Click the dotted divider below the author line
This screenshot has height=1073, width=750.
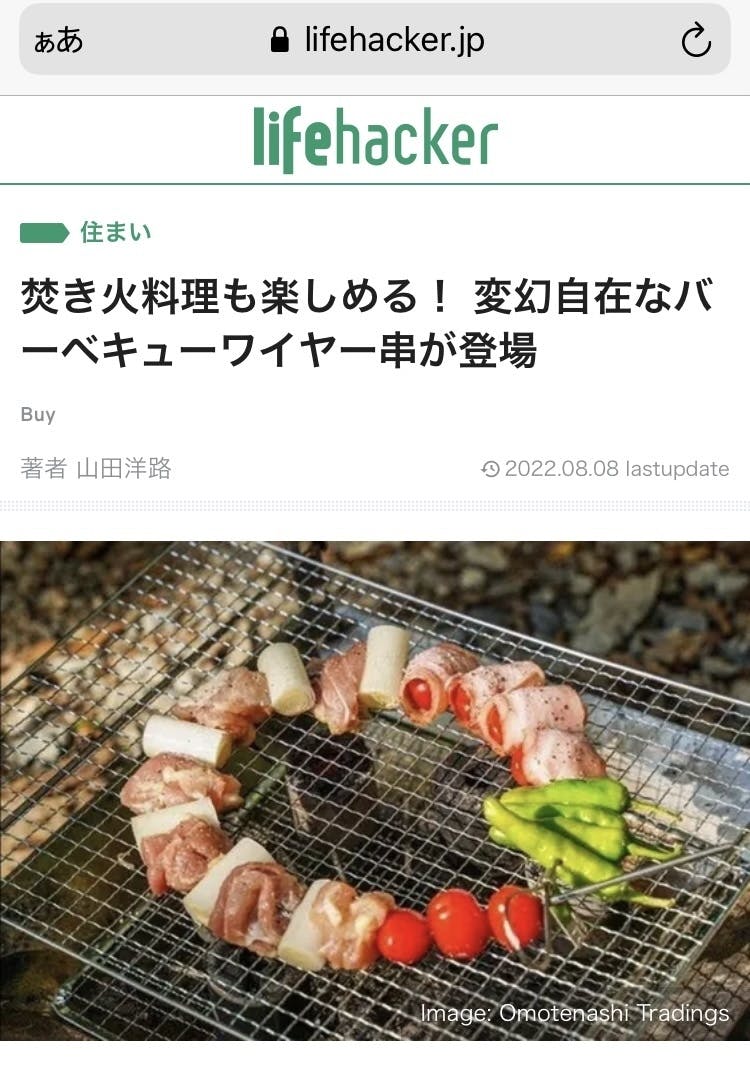[x=375, y=506]
